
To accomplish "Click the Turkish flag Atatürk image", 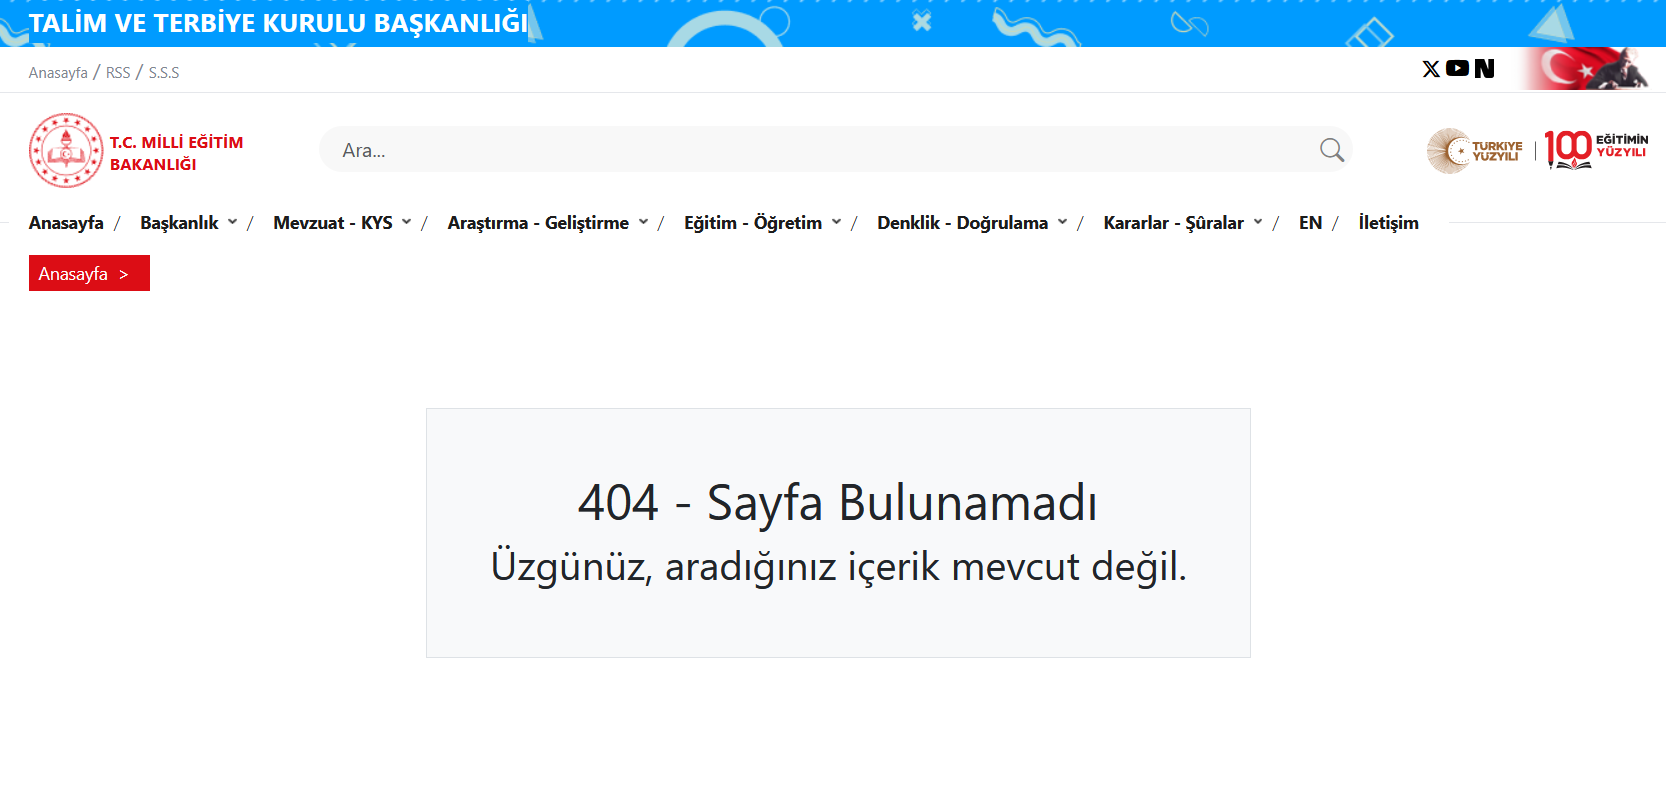I will pos(1586,69).
